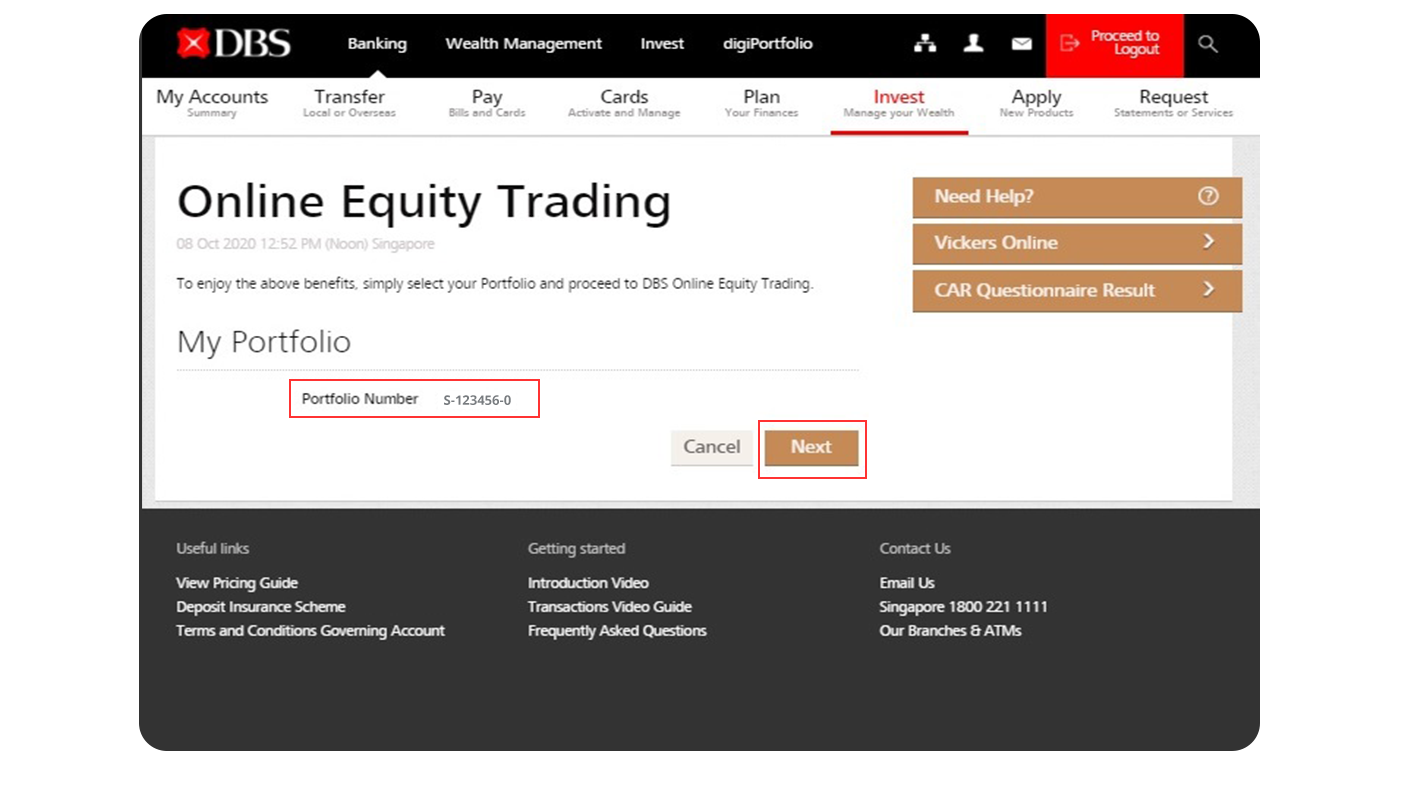Click the Portfolio Number label
This screenshot has height=810, width=1406.
[x=360, y=398]
